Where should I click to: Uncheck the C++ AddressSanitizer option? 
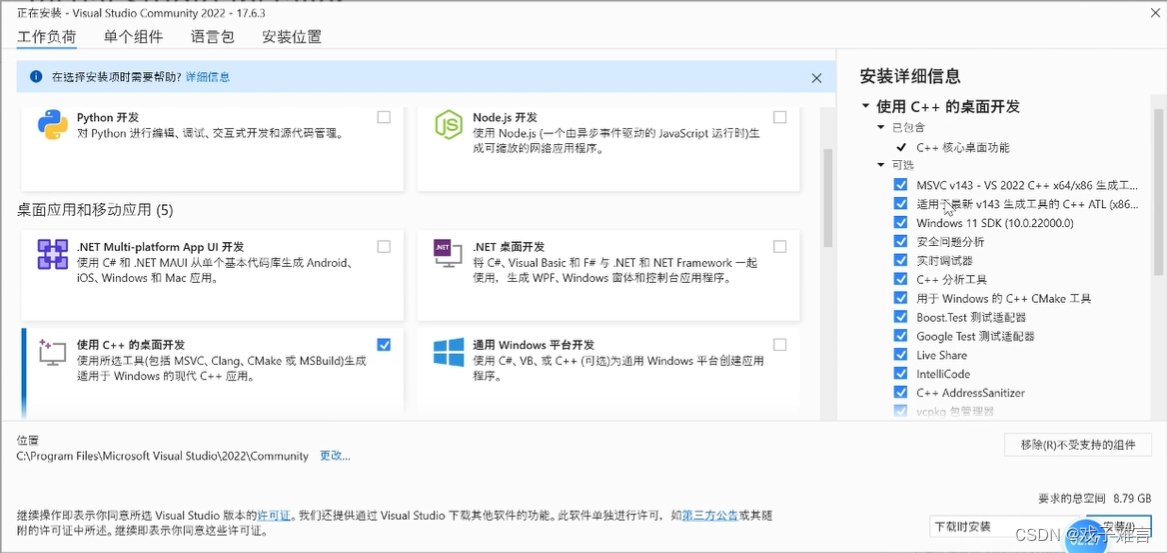coord(901,392)
